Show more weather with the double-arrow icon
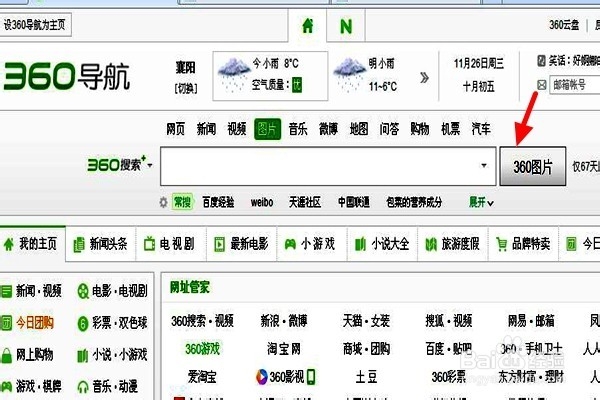600x400 pixels. [x=424, y=78]
